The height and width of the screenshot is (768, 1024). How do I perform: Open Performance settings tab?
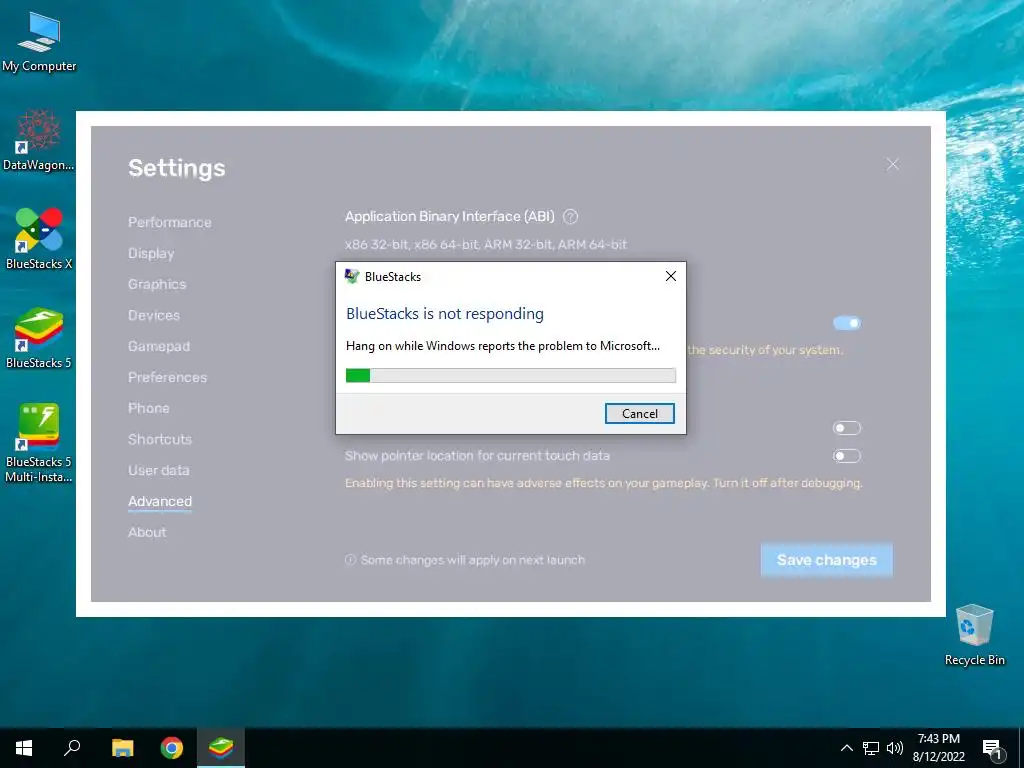click(170, 223)
